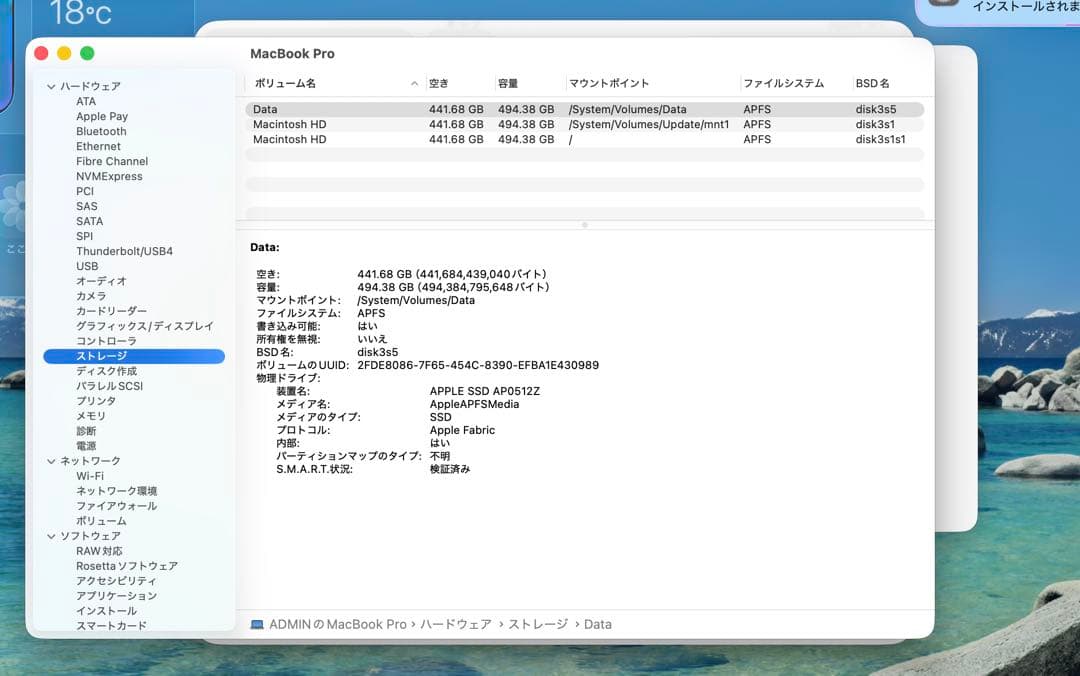Select SPI in the sidebar

point(84,236)
